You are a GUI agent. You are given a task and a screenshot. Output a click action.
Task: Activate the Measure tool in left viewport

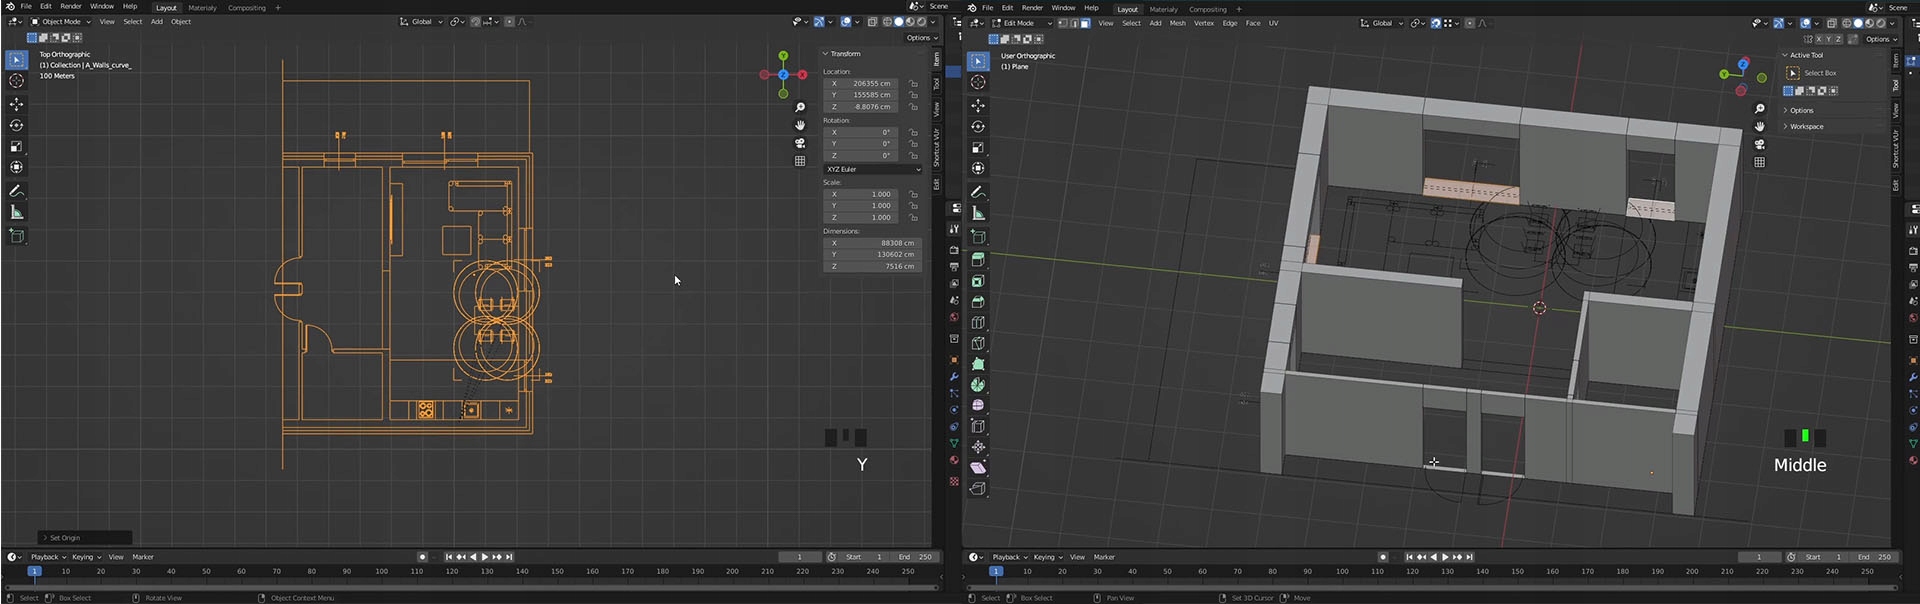16,212
